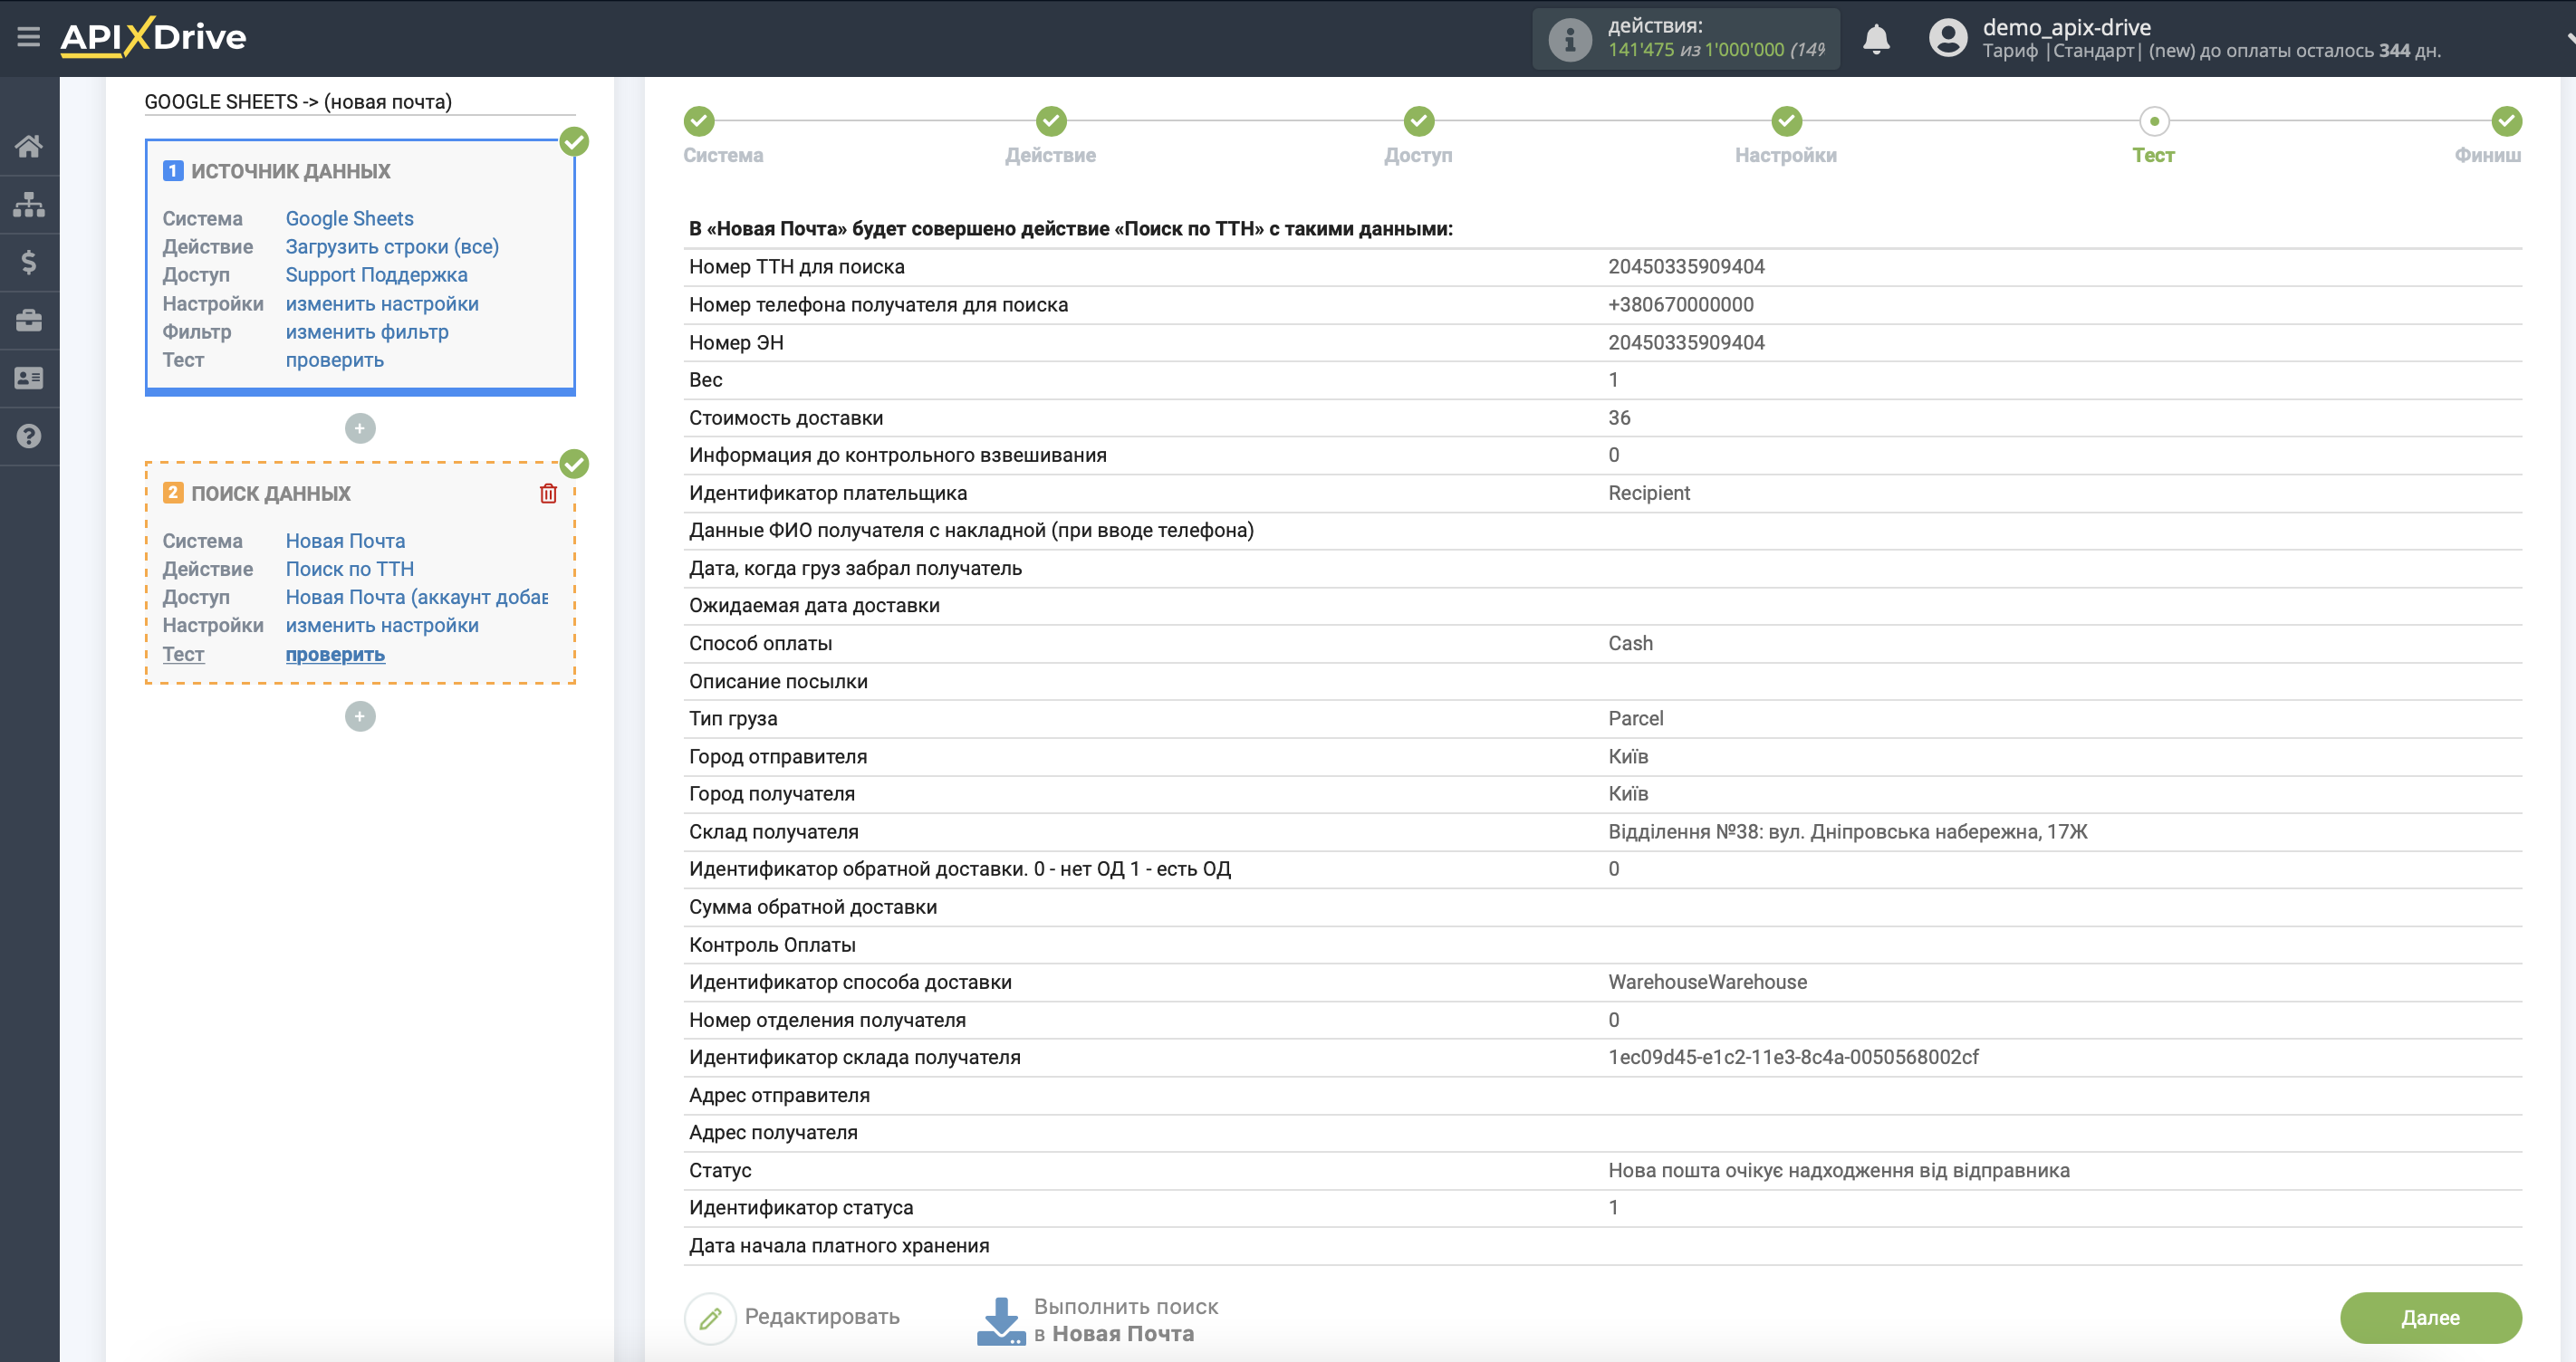Screen dimensions: 2576x1362
Task: Click the green Далее button
Action: tap(2430, 1318)
